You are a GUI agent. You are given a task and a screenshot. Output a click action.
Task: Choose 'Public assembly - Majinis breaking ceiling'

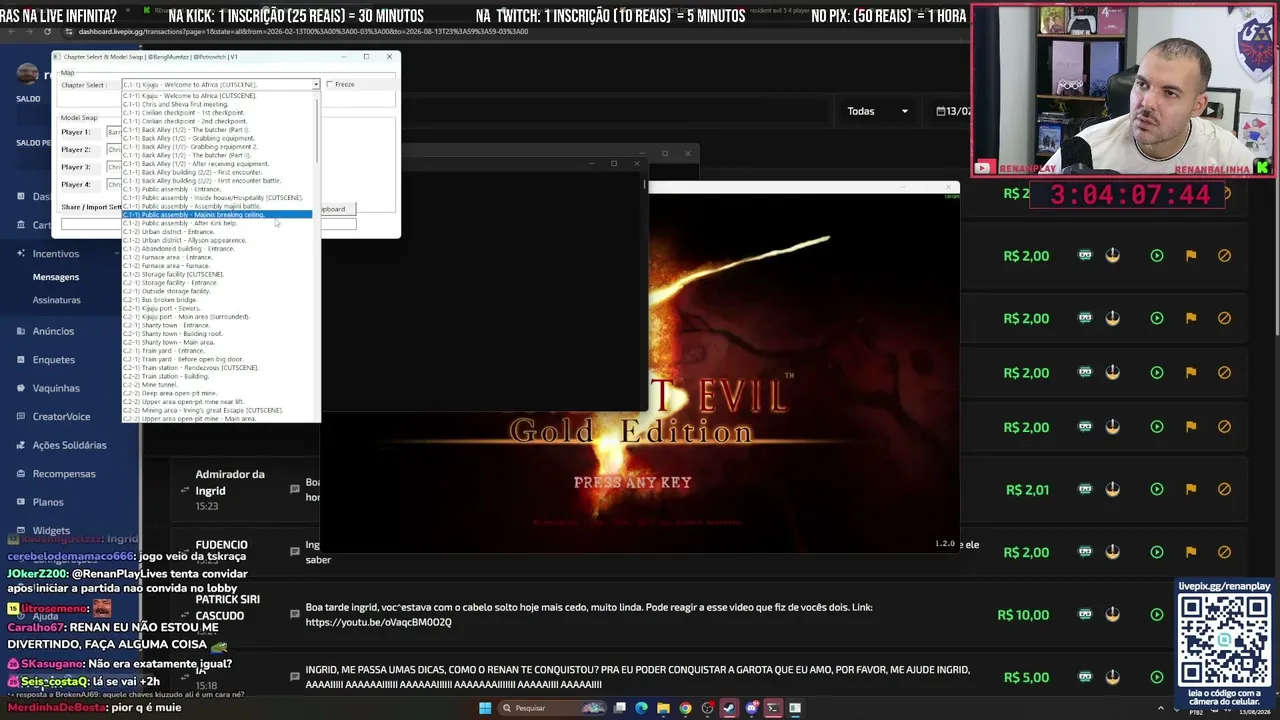click(217, 215)
